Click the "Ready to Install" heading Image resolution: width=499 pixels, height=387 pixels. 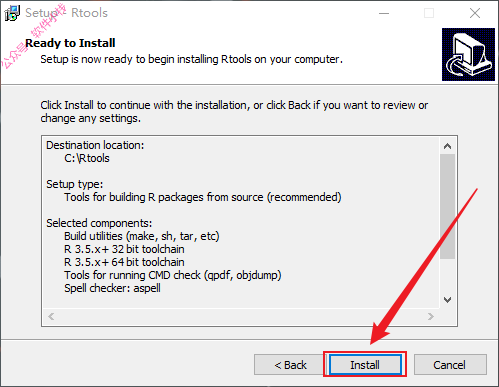(x=70, y=43)
